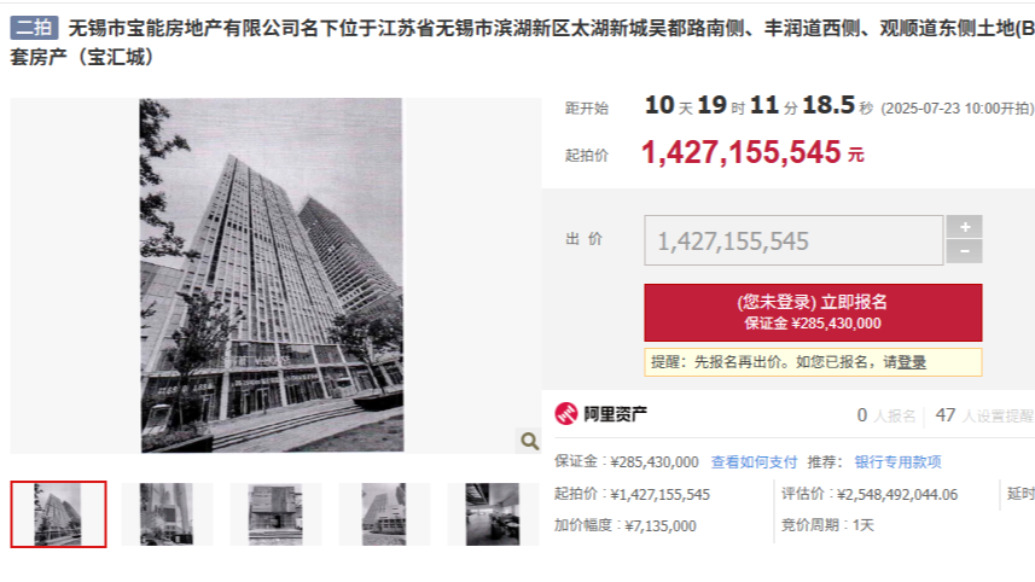Screen dimensions: 1035x582
Task: Select the fourth building thumbnail
Action: [384, 514]
